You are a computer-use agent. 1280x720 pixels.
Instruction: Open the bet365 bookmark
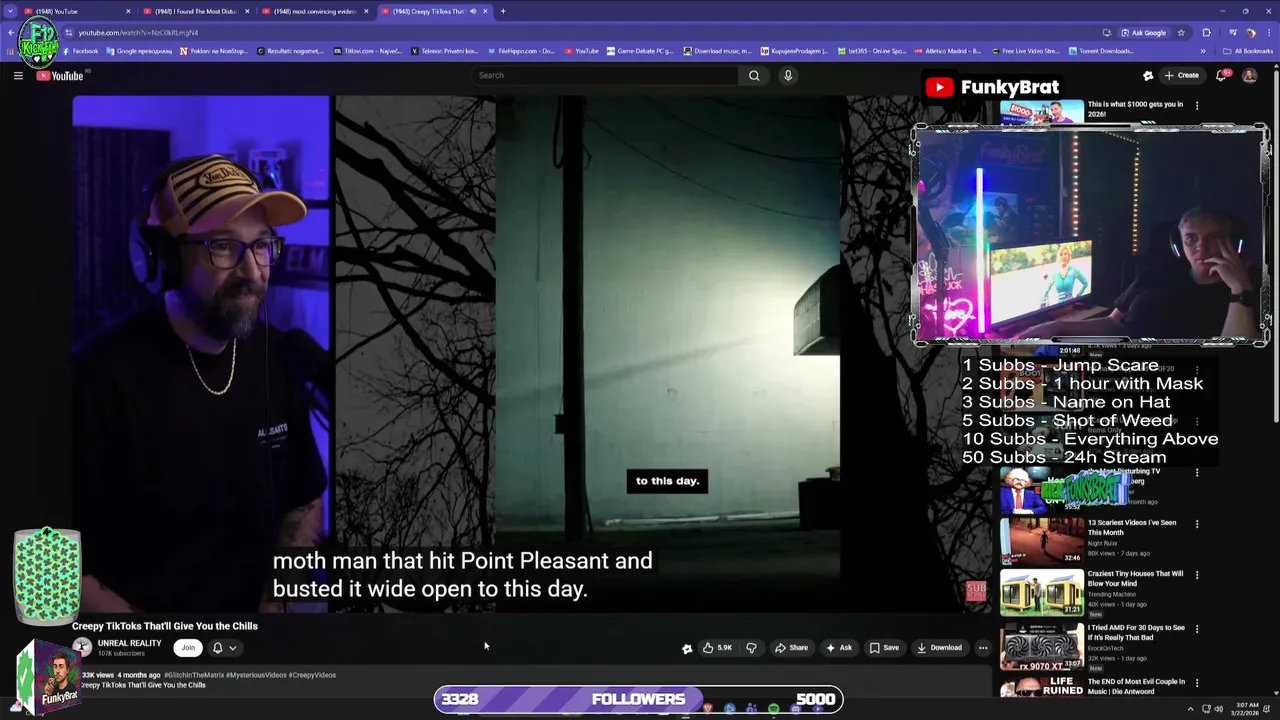(871, 51)
